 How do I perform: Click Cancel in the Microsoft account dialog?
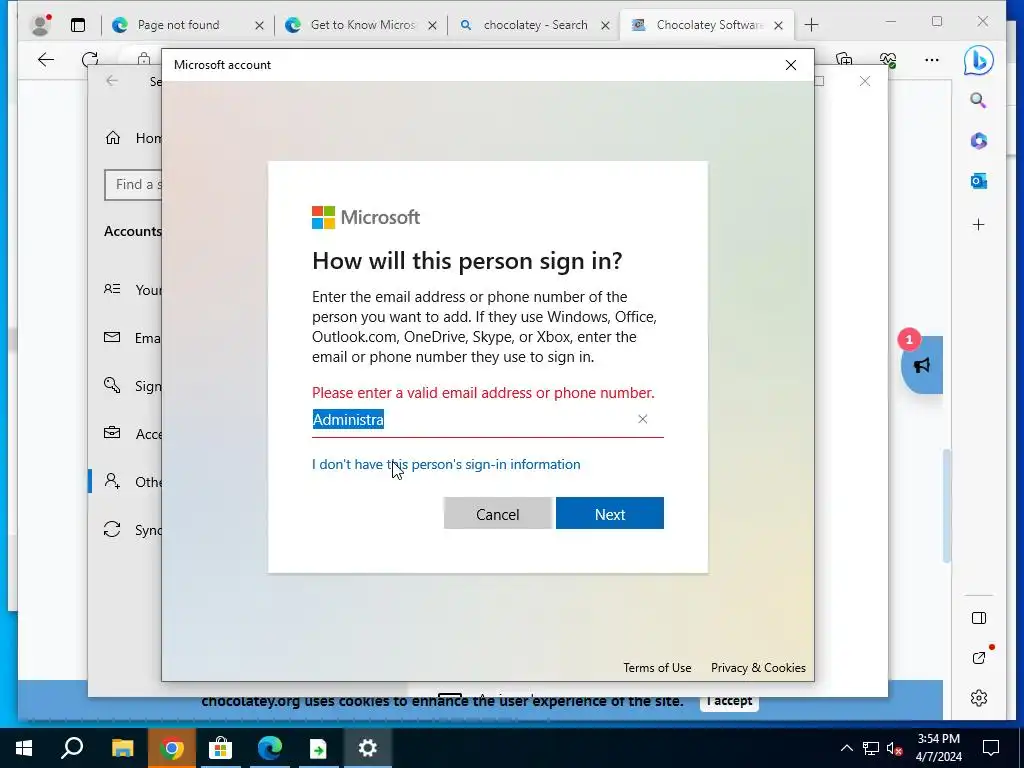coord(497,513)
